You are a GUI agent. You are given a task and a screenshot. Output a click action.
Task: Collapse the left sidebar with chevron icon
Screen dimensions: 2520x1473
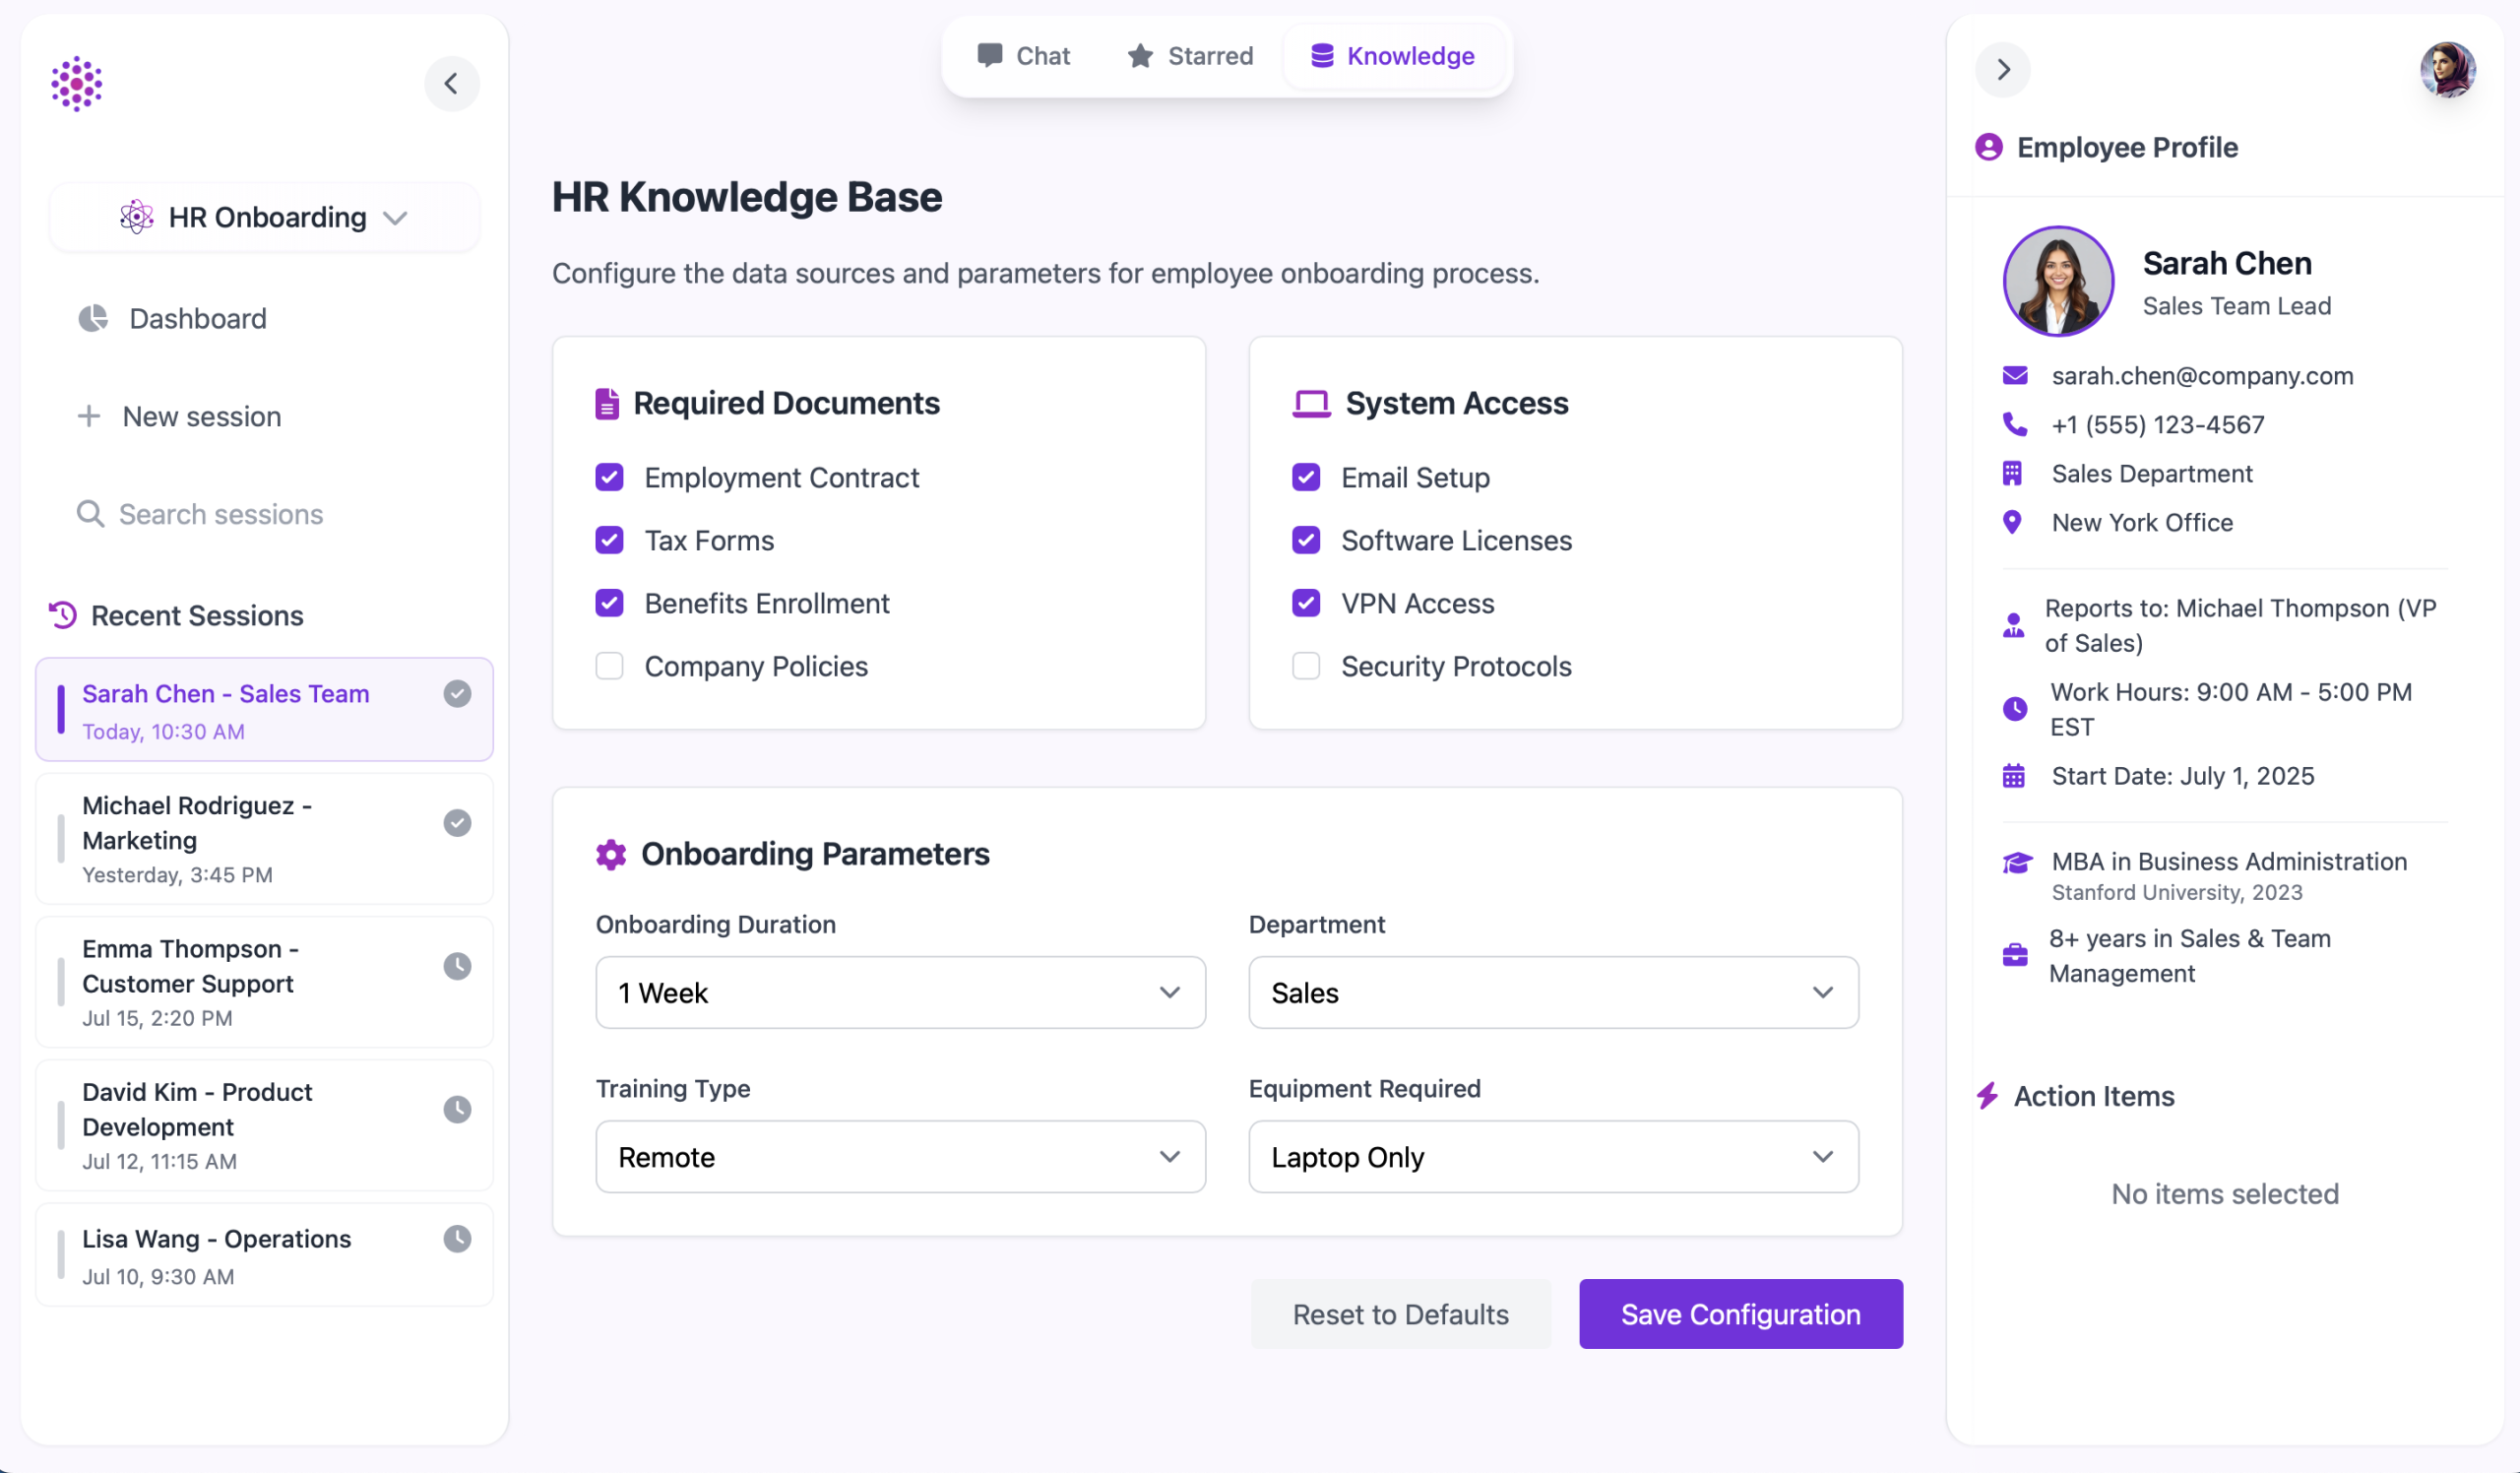[451, 83]
